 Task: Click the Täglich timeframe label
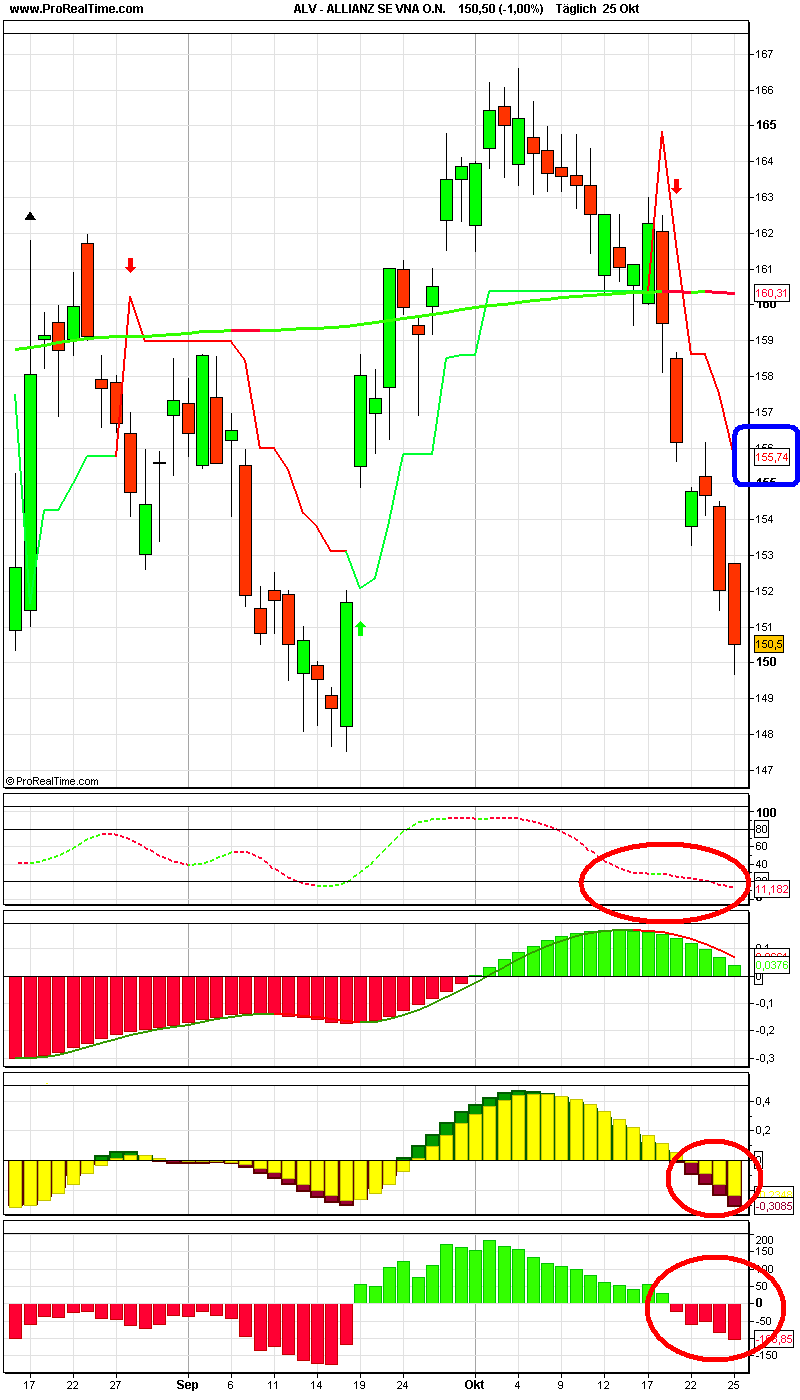tap(577, 9)
